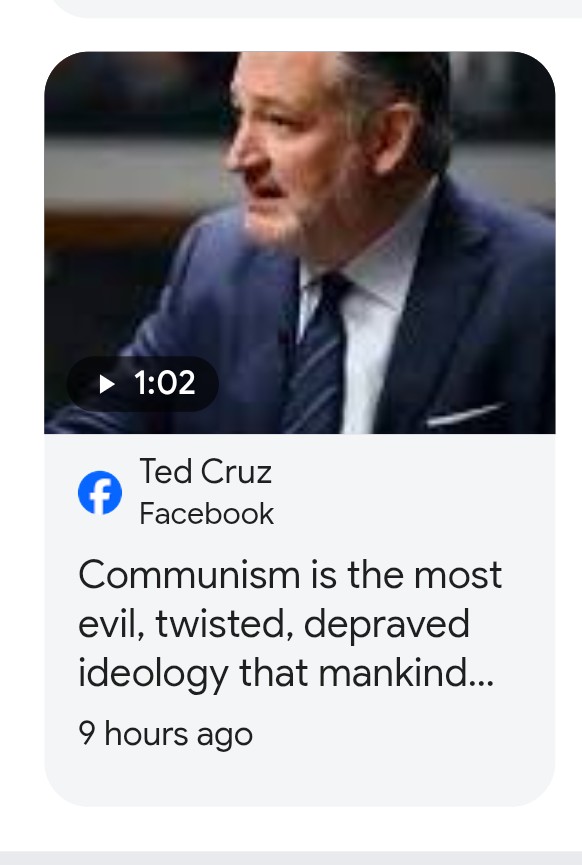
Task: Click the blue Facebook logo icon
Action: point(100,493)
